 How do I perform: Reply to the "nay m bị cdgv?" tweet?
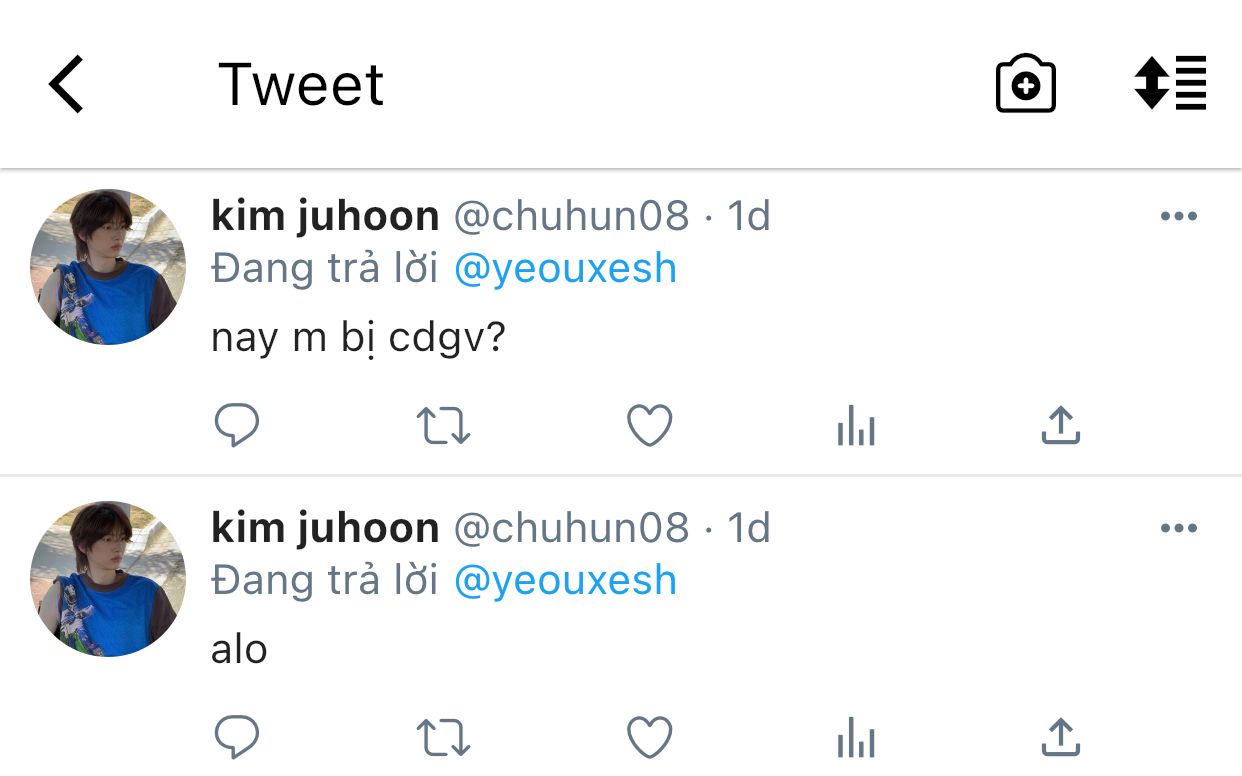coord(237,427)
